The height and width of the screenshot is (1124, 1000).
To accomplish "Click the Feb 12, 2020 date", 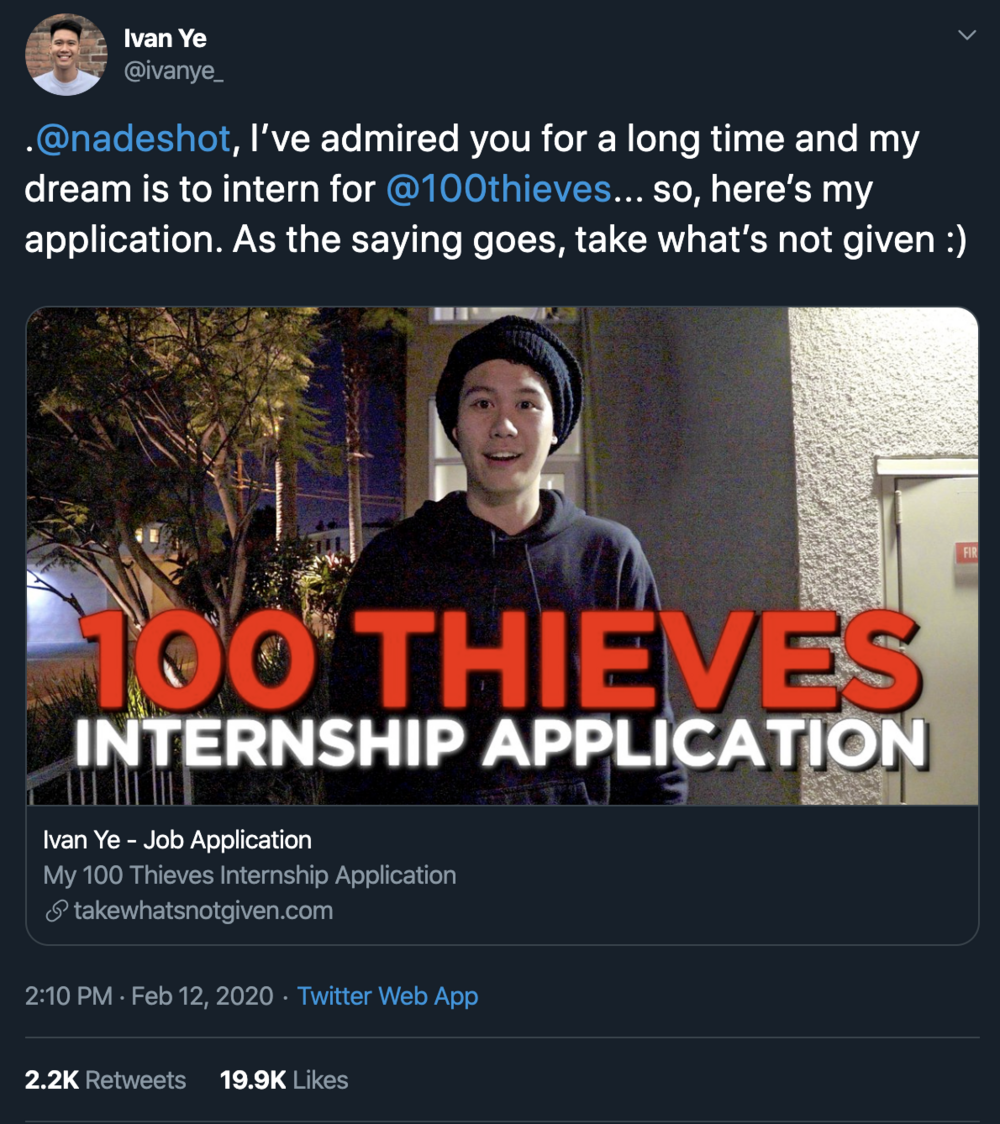I will 202,996.
